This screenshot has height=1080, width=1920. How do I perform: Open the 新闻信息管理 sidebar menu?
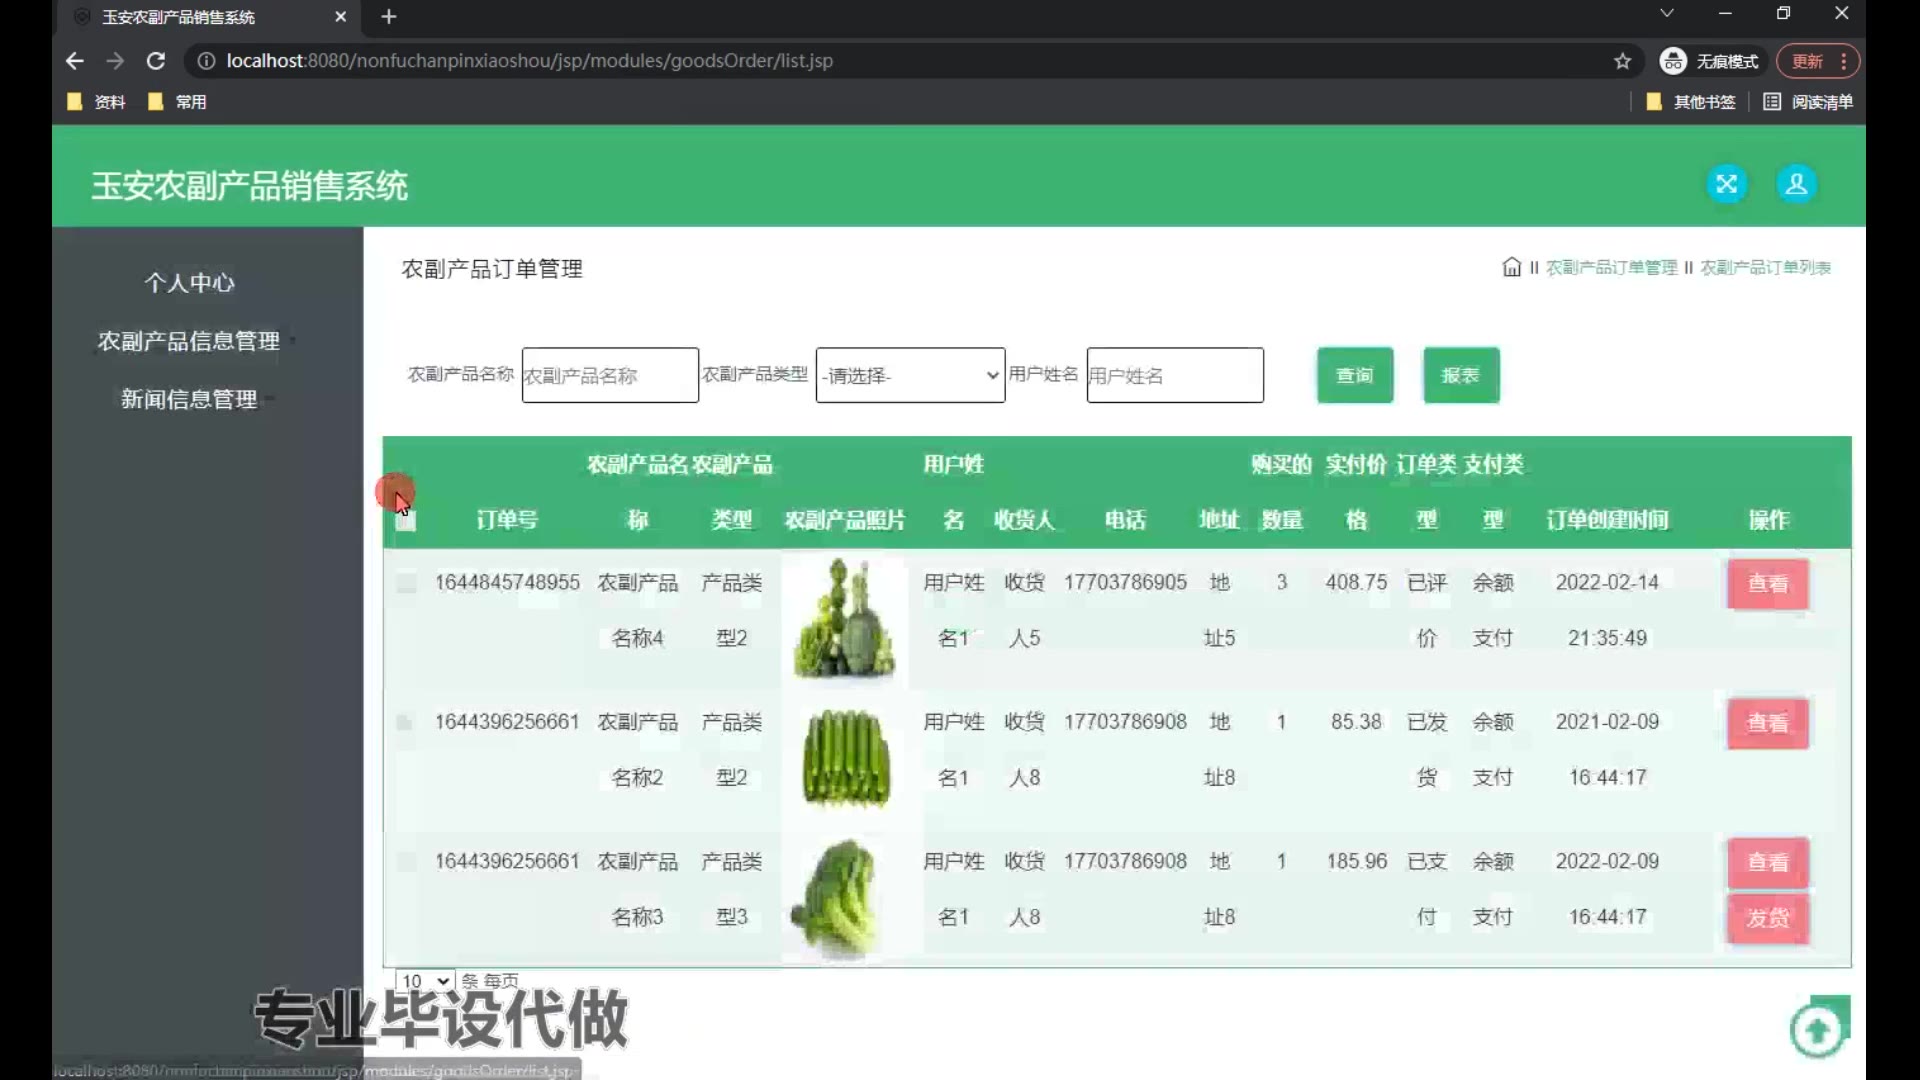pos(188,399)
